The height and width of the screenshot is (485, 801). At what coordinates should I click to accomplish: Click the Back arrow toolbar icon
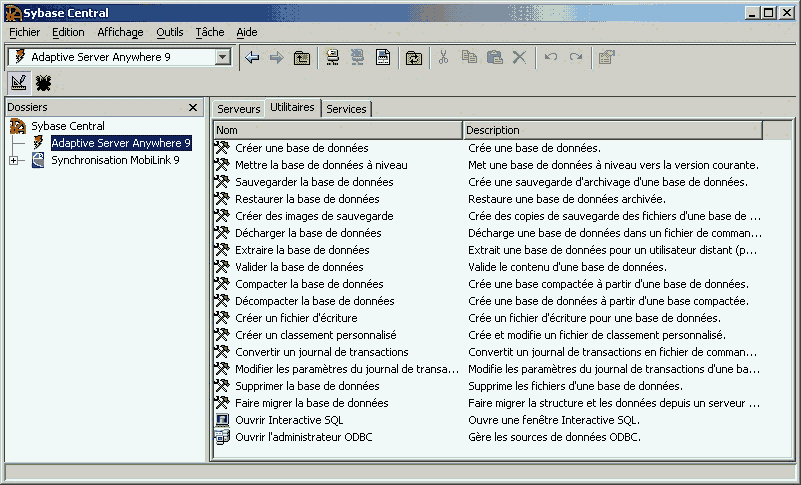pyautogui.click(x=252, y=58)
